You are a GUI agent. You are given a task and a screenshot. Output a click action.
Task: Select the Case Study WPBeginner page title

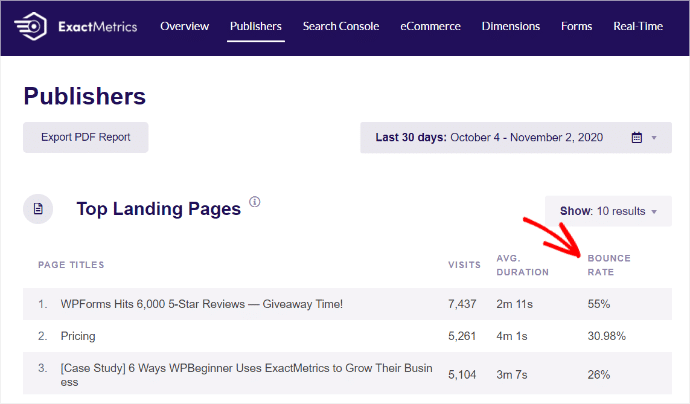click(246, 375)
